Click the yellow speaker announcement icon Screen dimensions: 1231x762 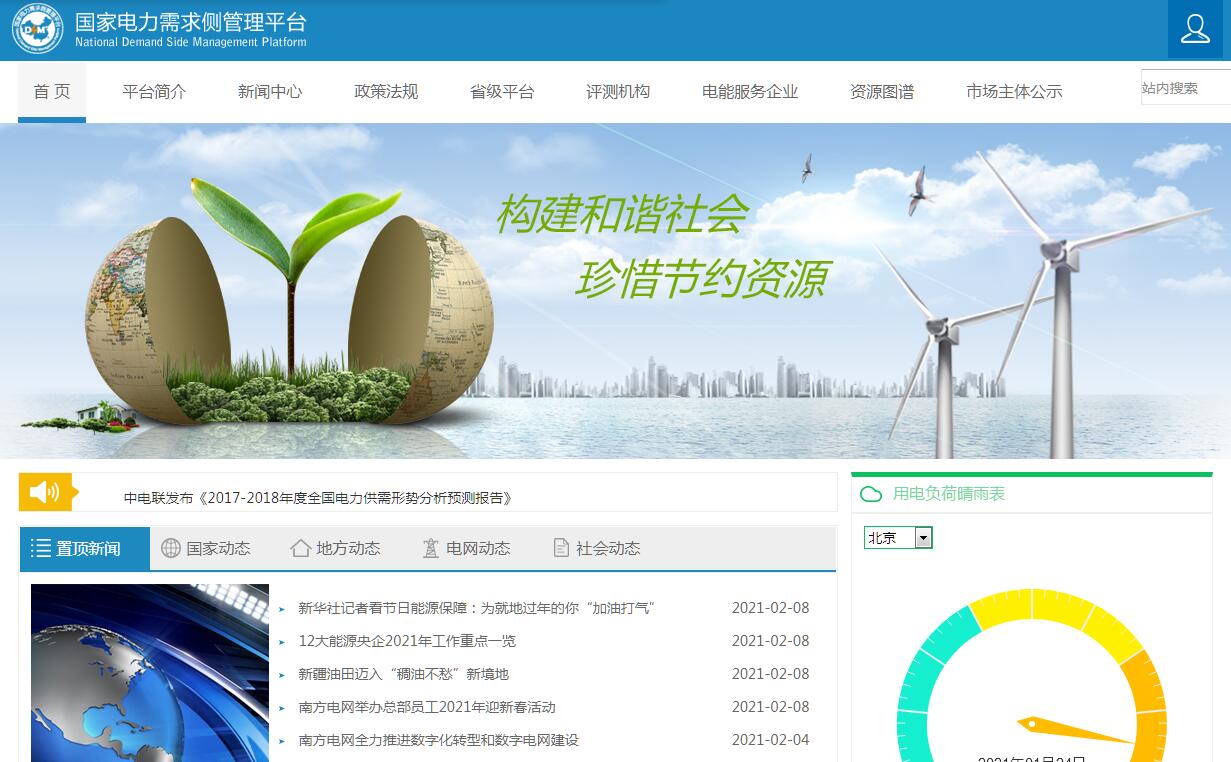pyautogui.click(x=45, y=492)
